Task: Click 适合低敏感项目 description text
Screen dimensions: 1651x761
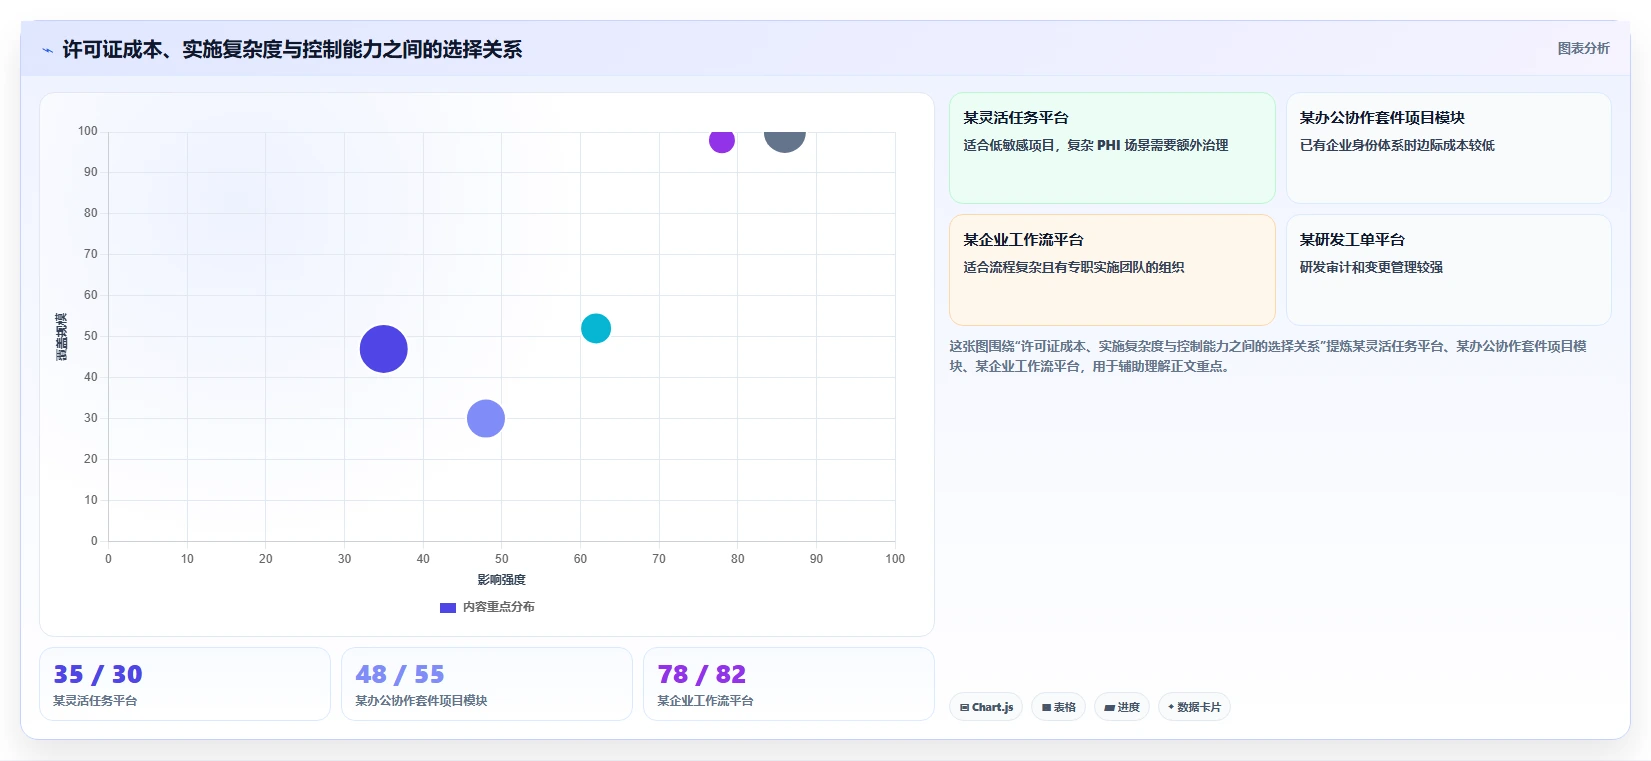Action: (1096, 145)
